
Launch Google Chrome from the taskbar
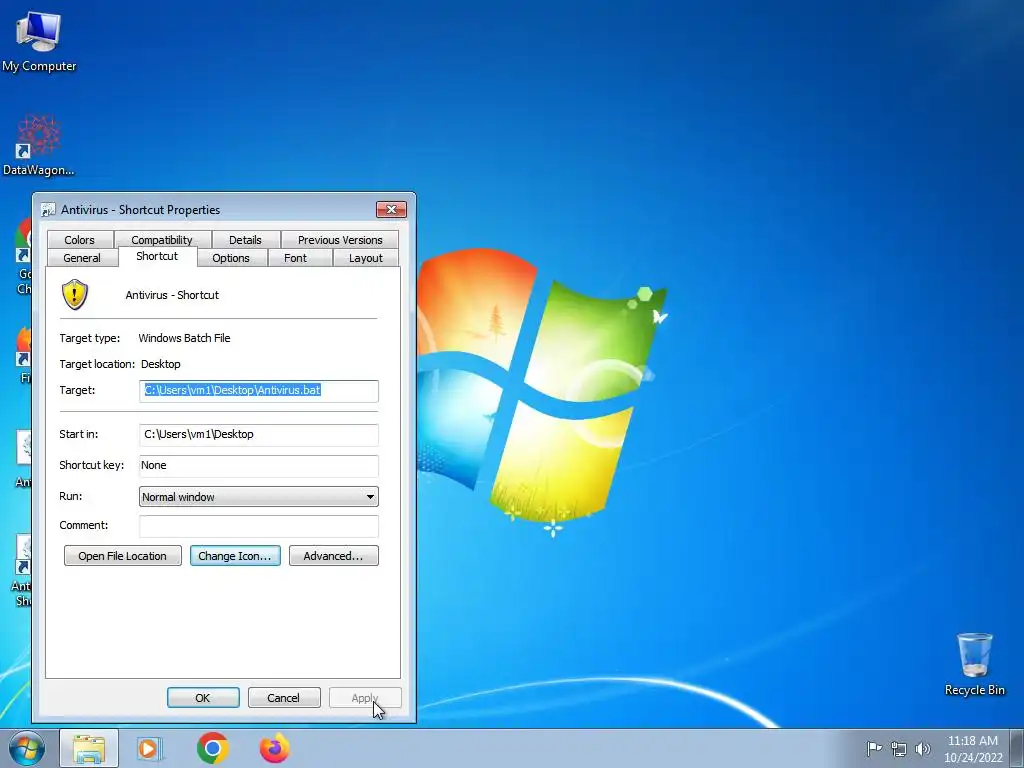click(x=212, y=748)
